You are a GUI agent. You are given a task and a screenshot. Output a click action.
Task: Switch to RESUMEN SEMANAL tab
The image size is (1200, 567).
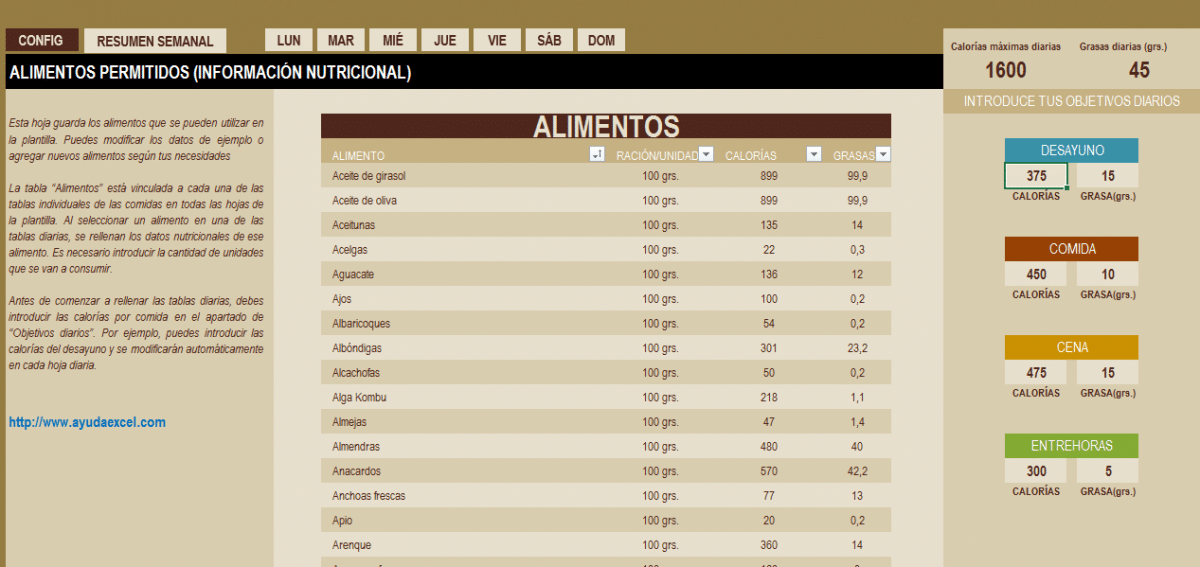point(155,41)
